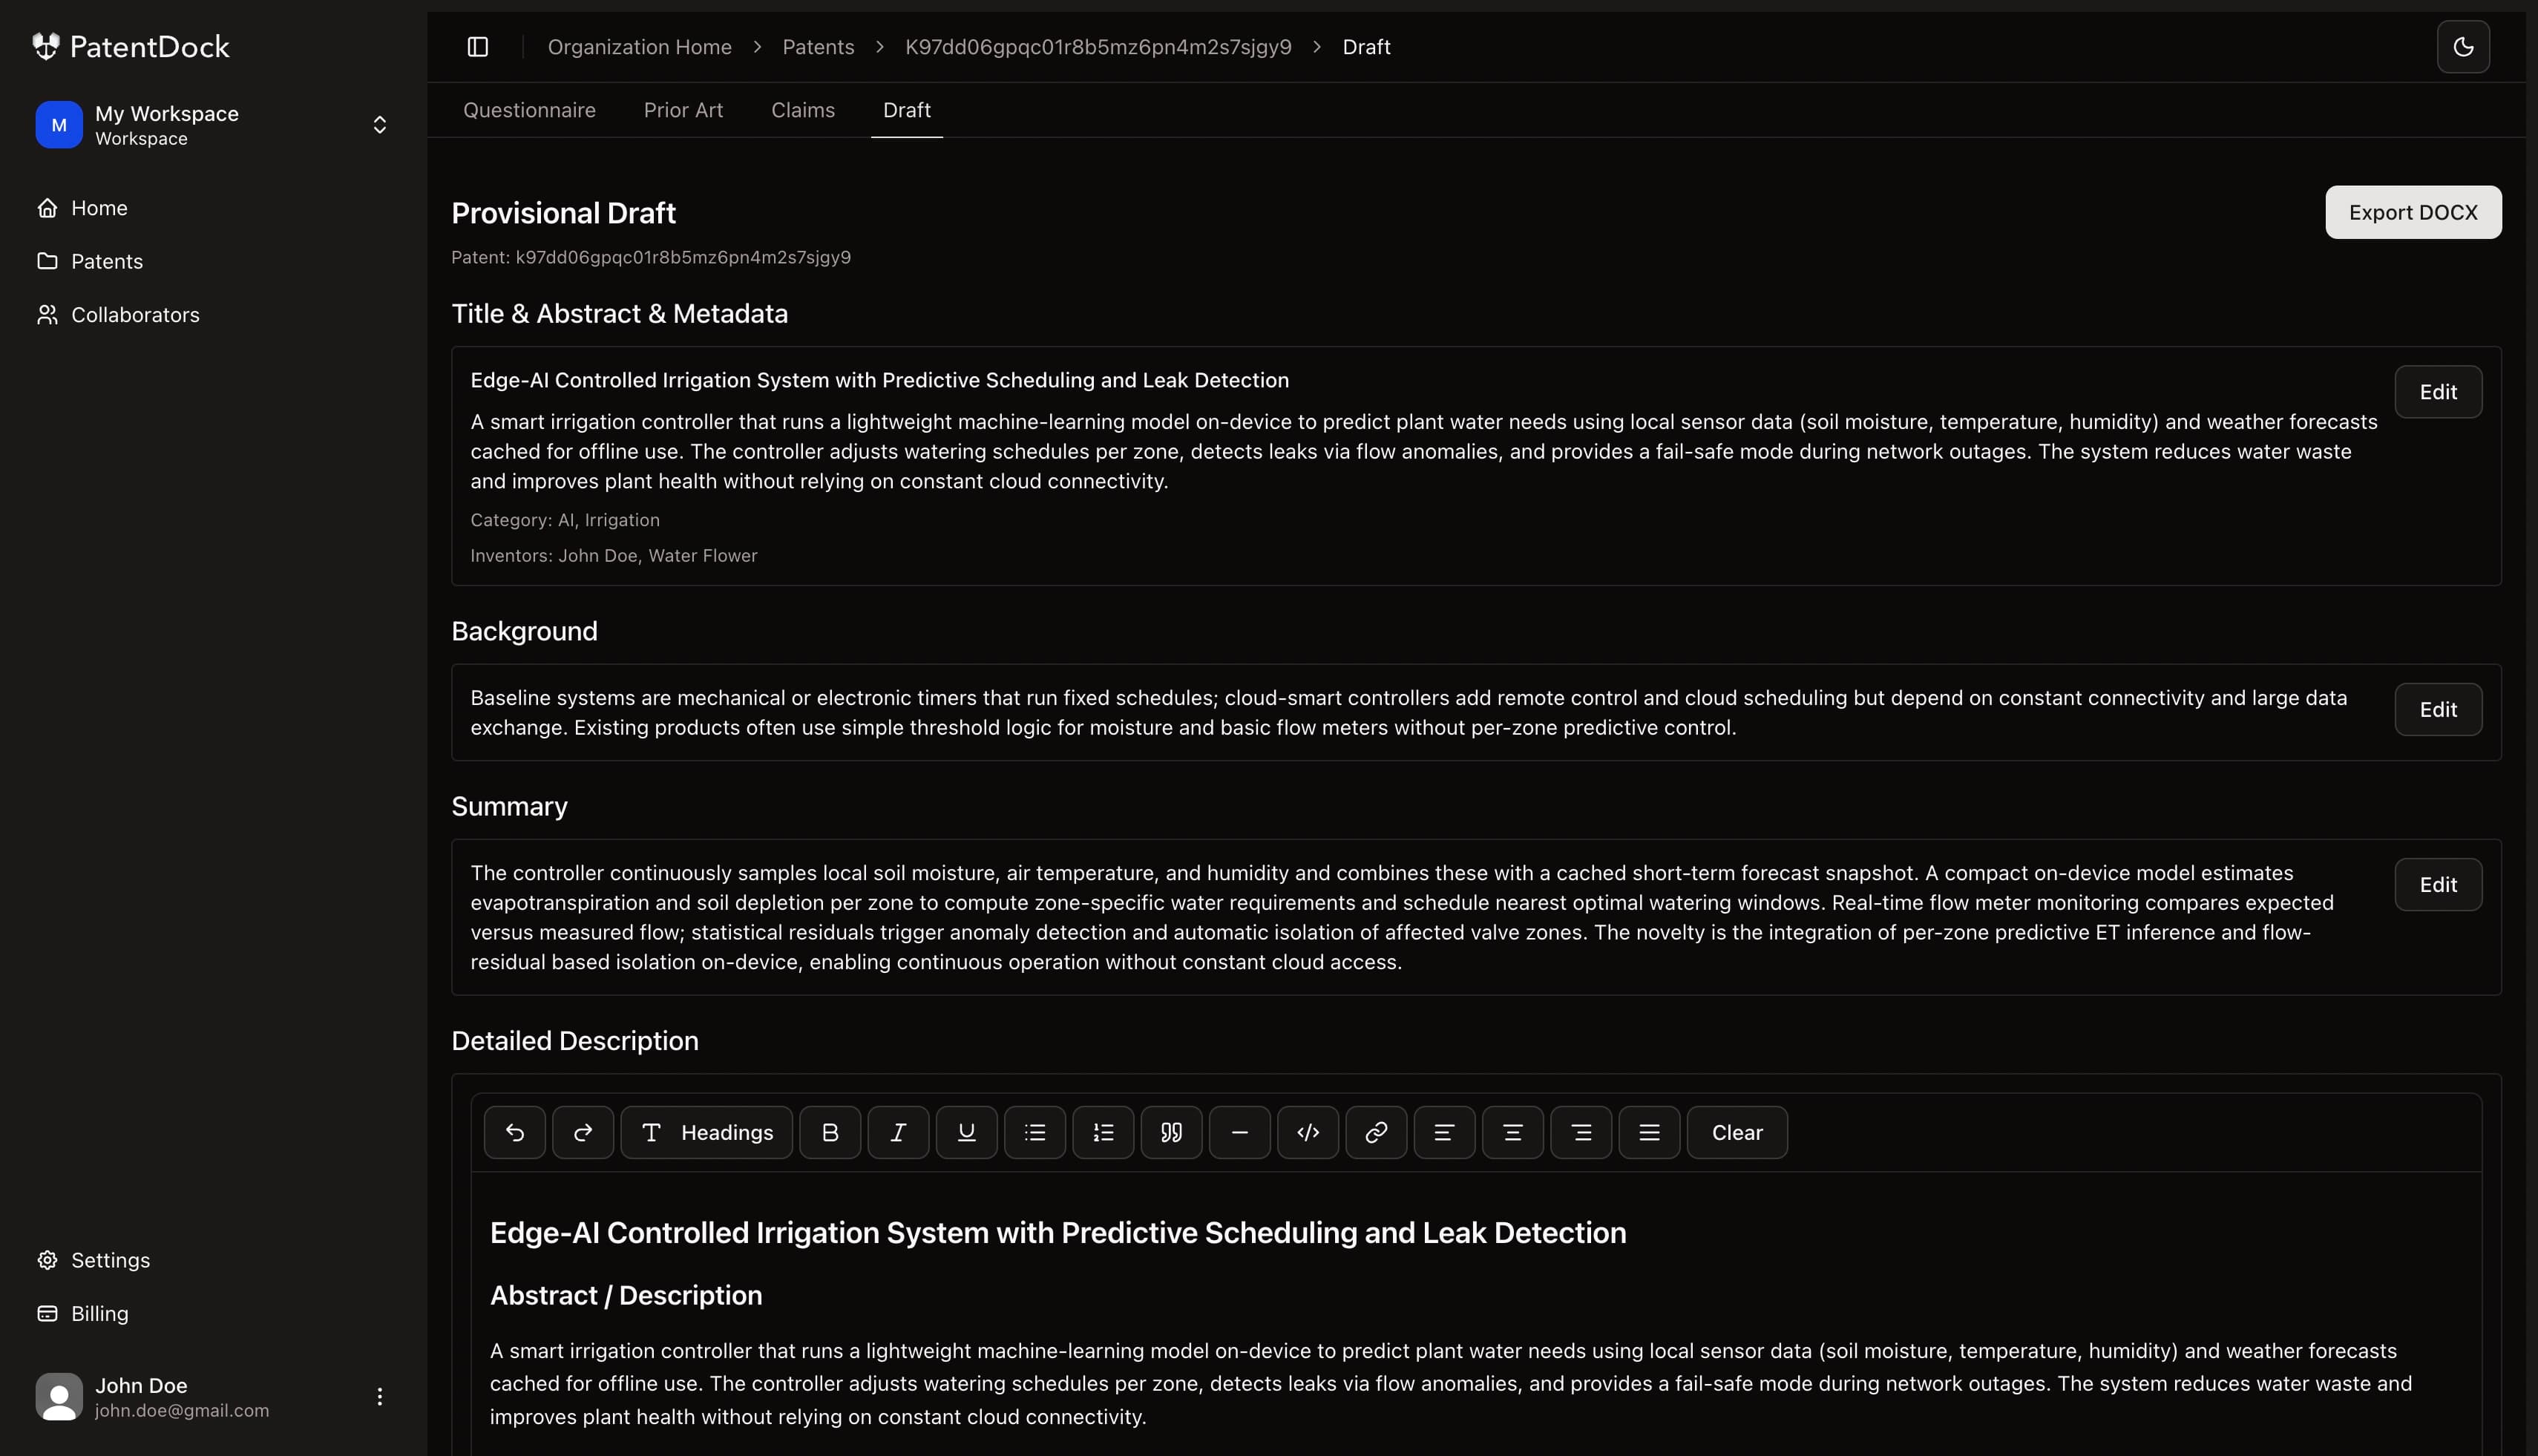Switch to the Prior Art tab

pos(683,110)
